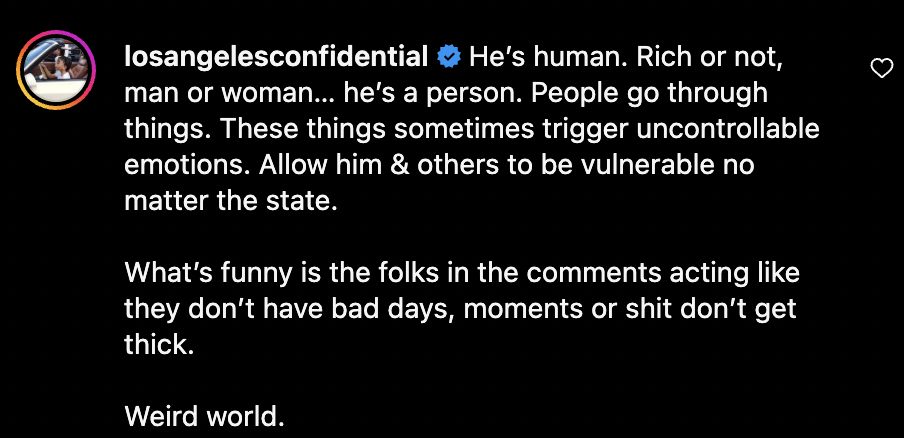The width and height of the screenshot is (904, 438).
Task: Click the word "emotions." in the comment
Action: (x=187, y=165)
